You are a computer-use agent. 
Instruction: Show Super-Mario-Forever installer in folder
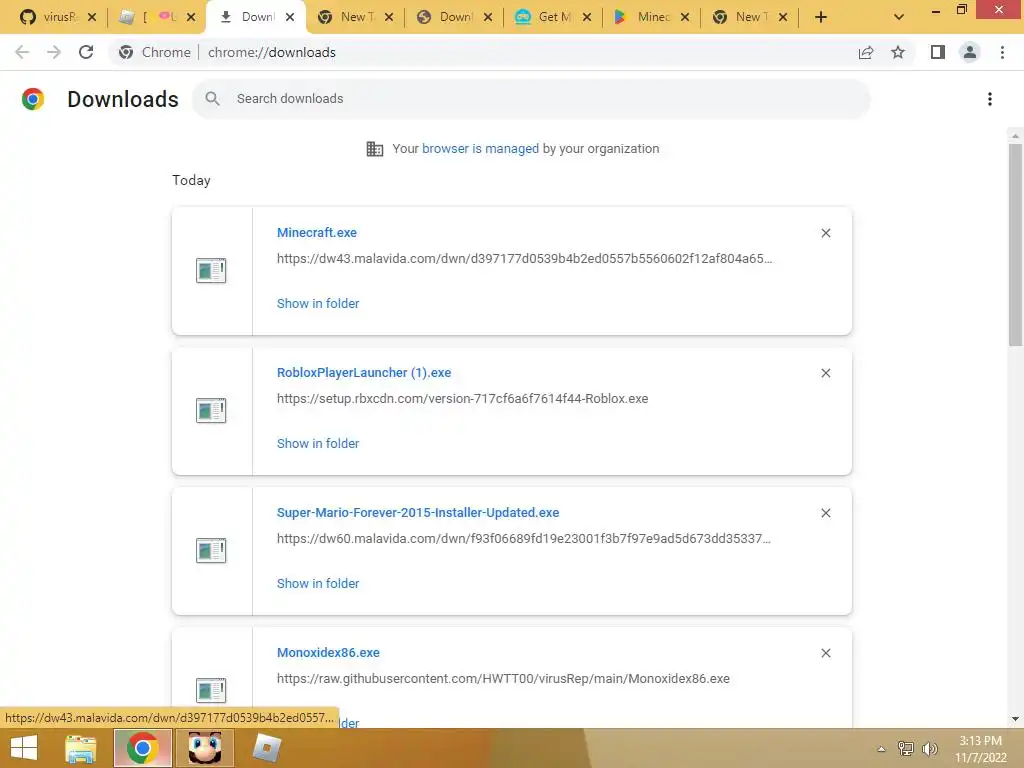click(x=318, y=584)
